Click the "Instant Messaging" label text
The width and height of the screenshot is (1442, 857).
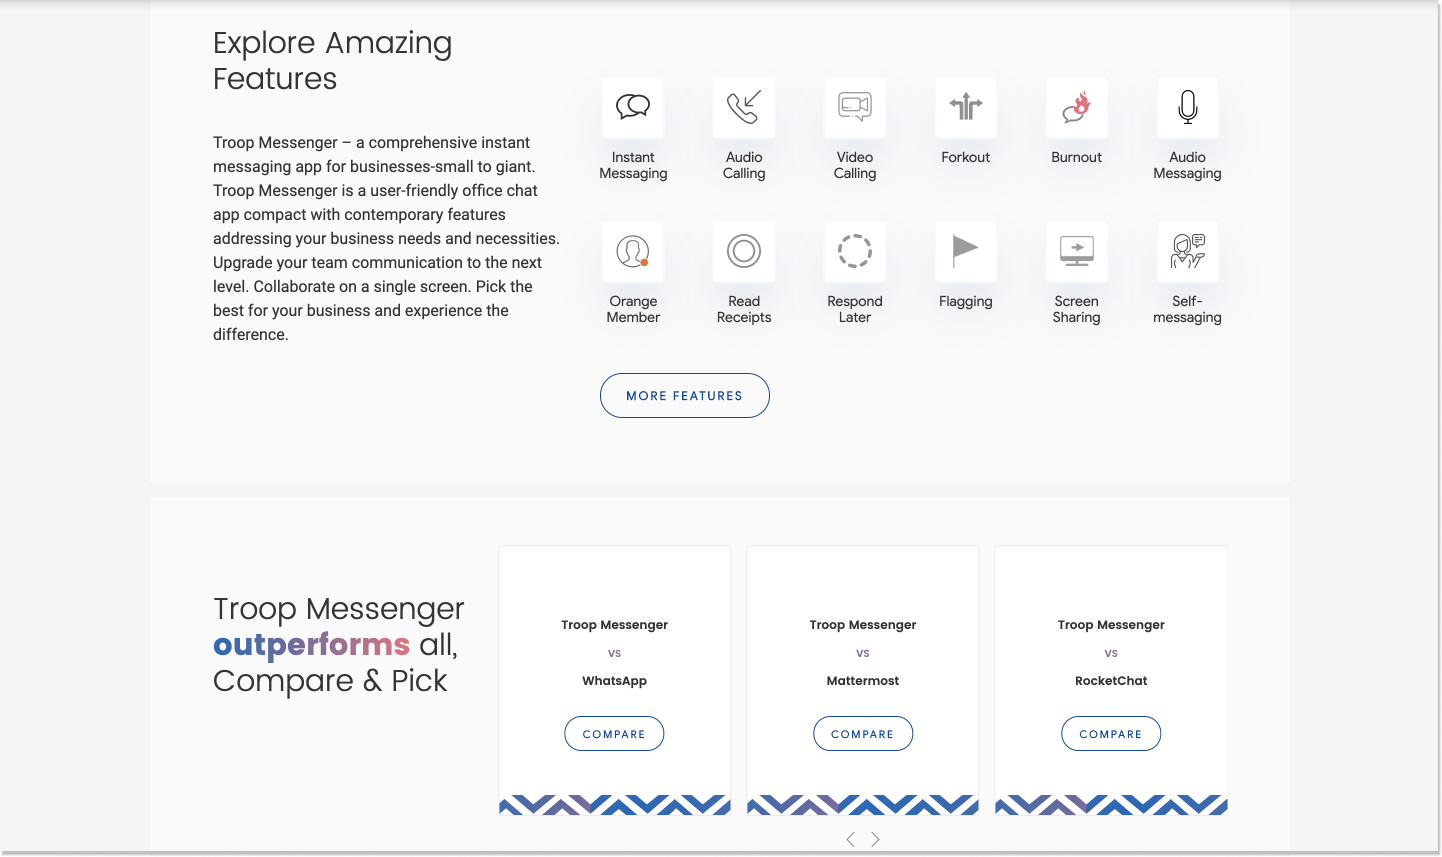point(633,165)
